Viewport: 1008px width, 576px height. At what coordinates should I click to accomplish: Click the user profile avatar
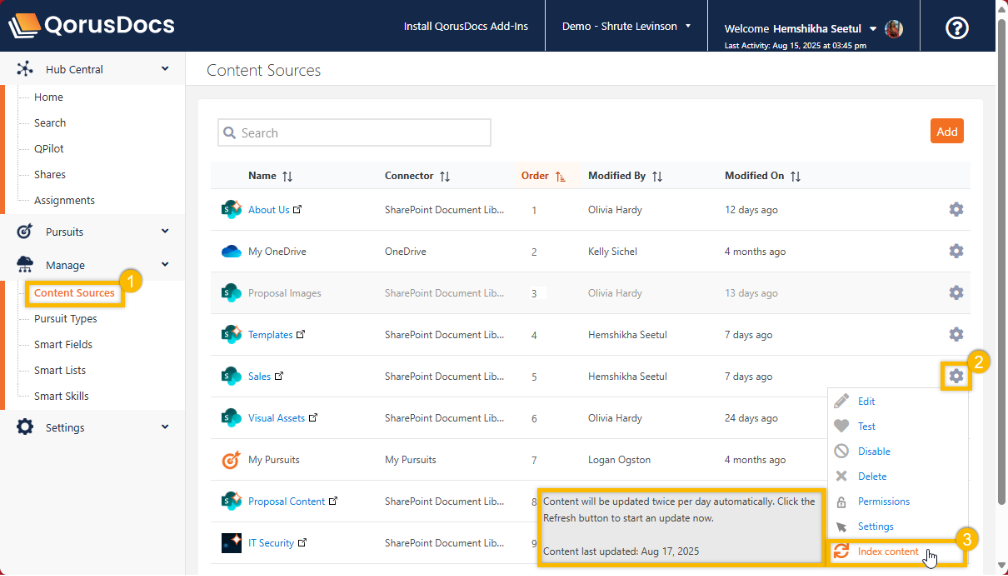894,28
